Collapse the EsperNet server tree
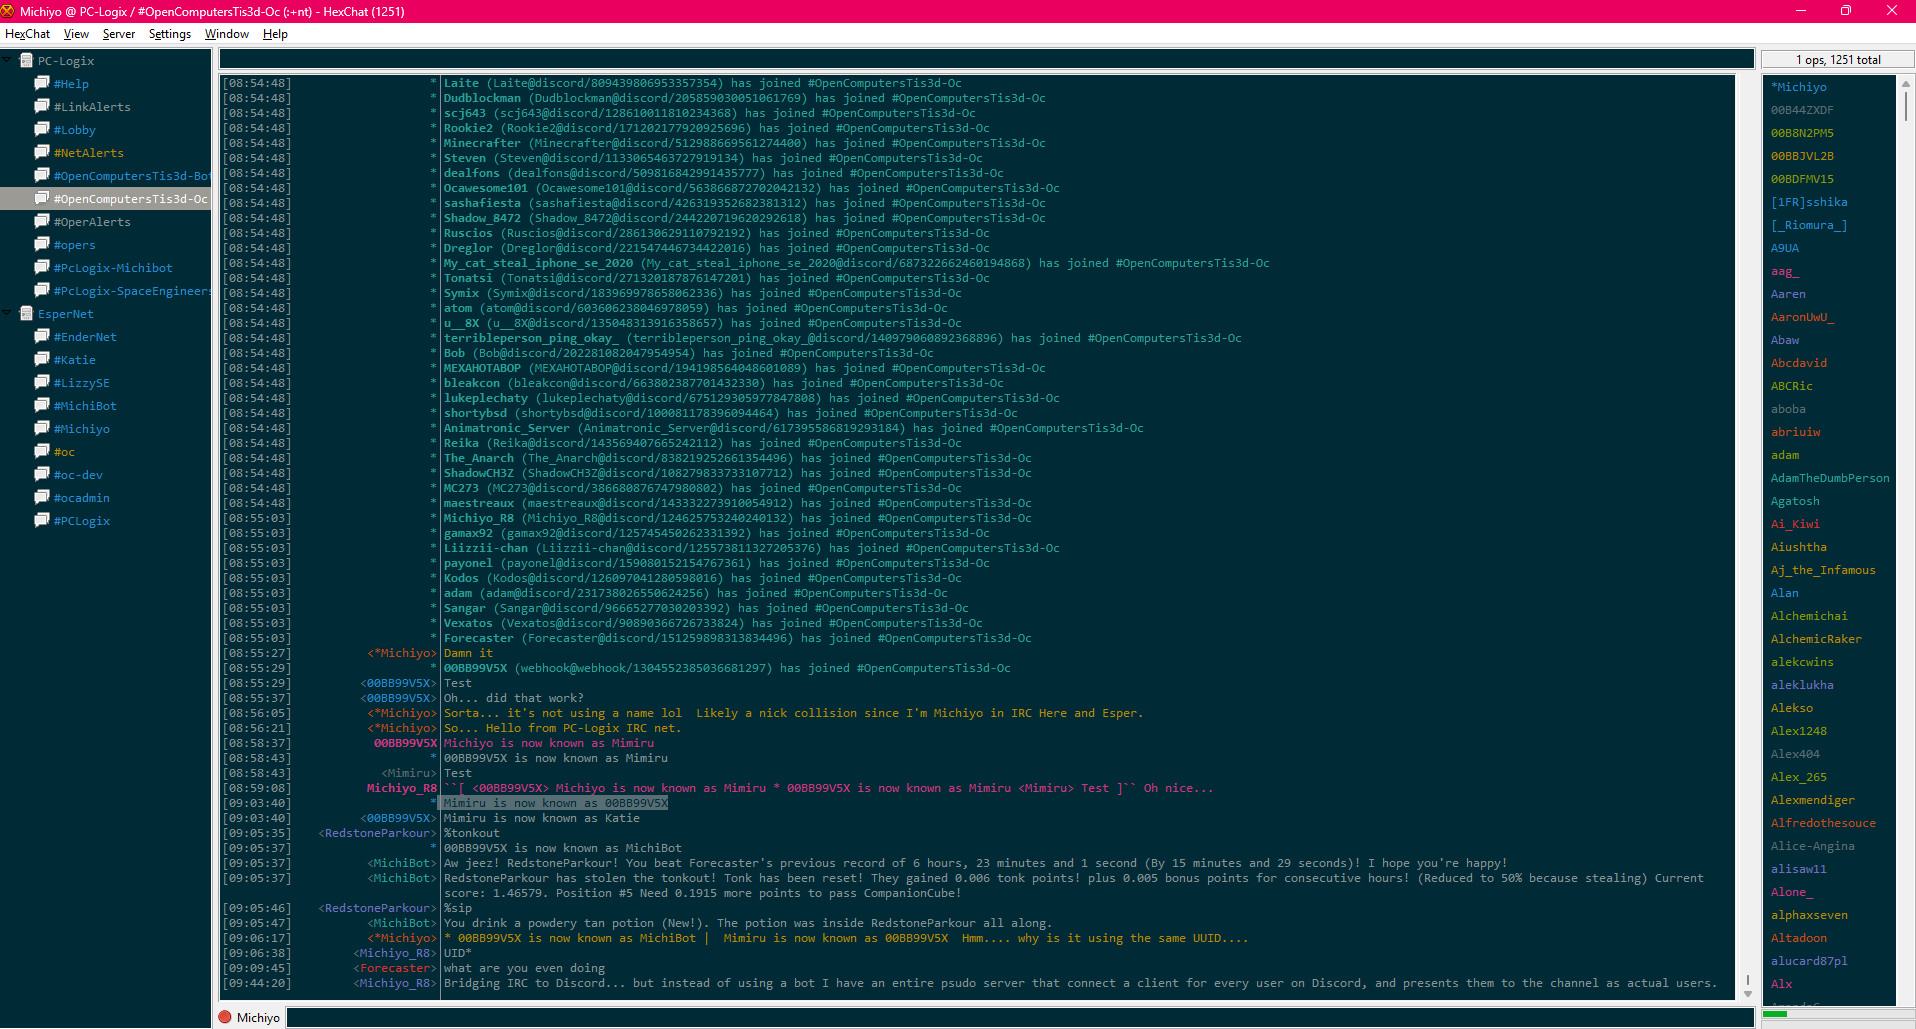The height and width of the screenshot is (1029, 1916). [8, 313]
